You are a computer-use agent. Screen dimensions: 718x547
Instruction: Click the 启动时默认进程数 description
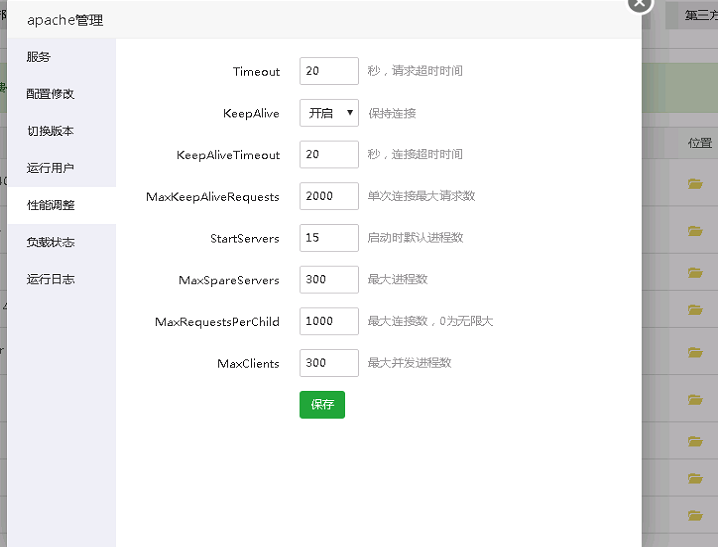click(415, 238)
